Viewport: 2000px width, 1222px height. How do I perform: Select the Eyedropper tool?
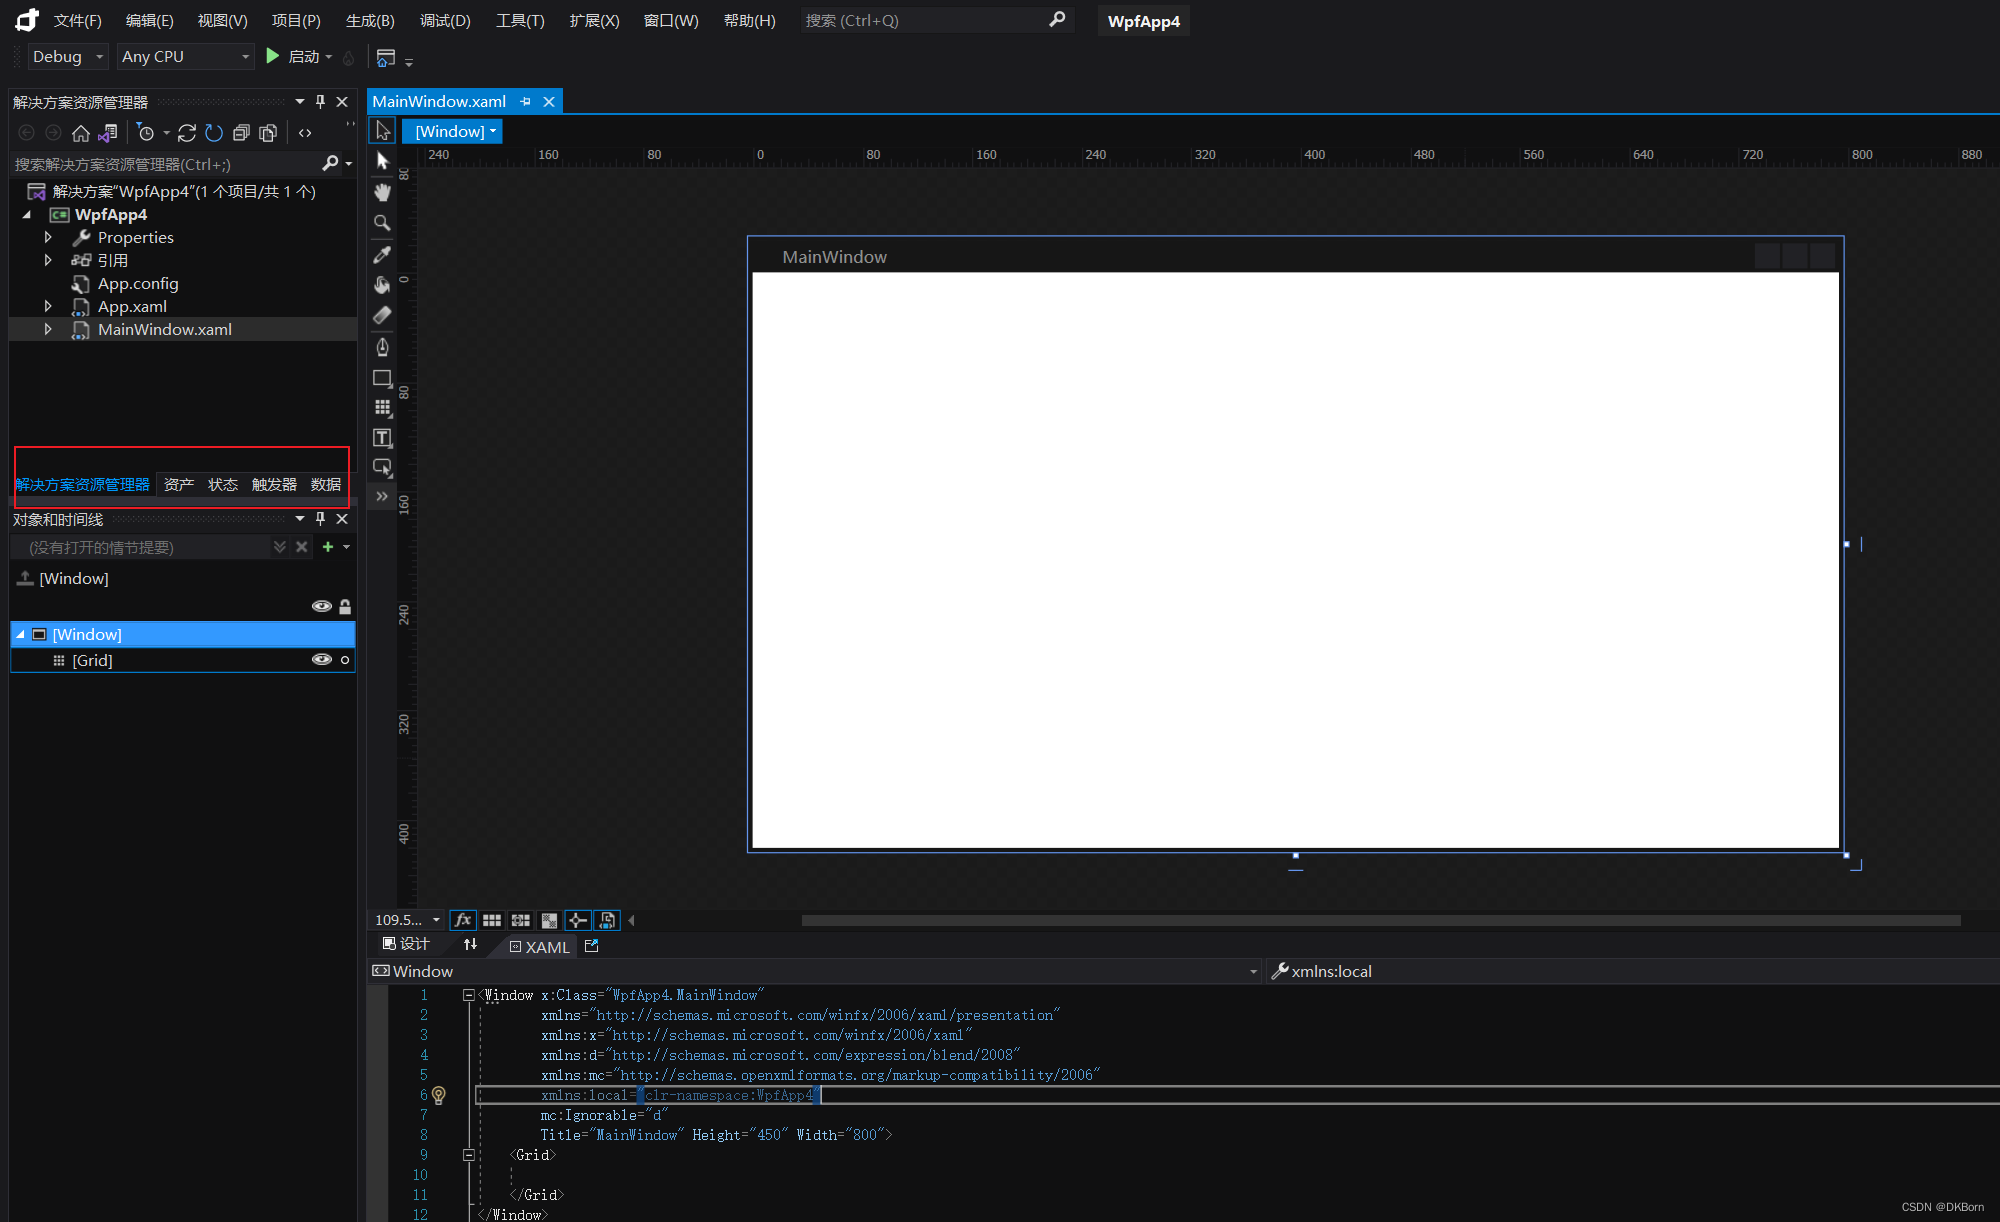(382, 254)
